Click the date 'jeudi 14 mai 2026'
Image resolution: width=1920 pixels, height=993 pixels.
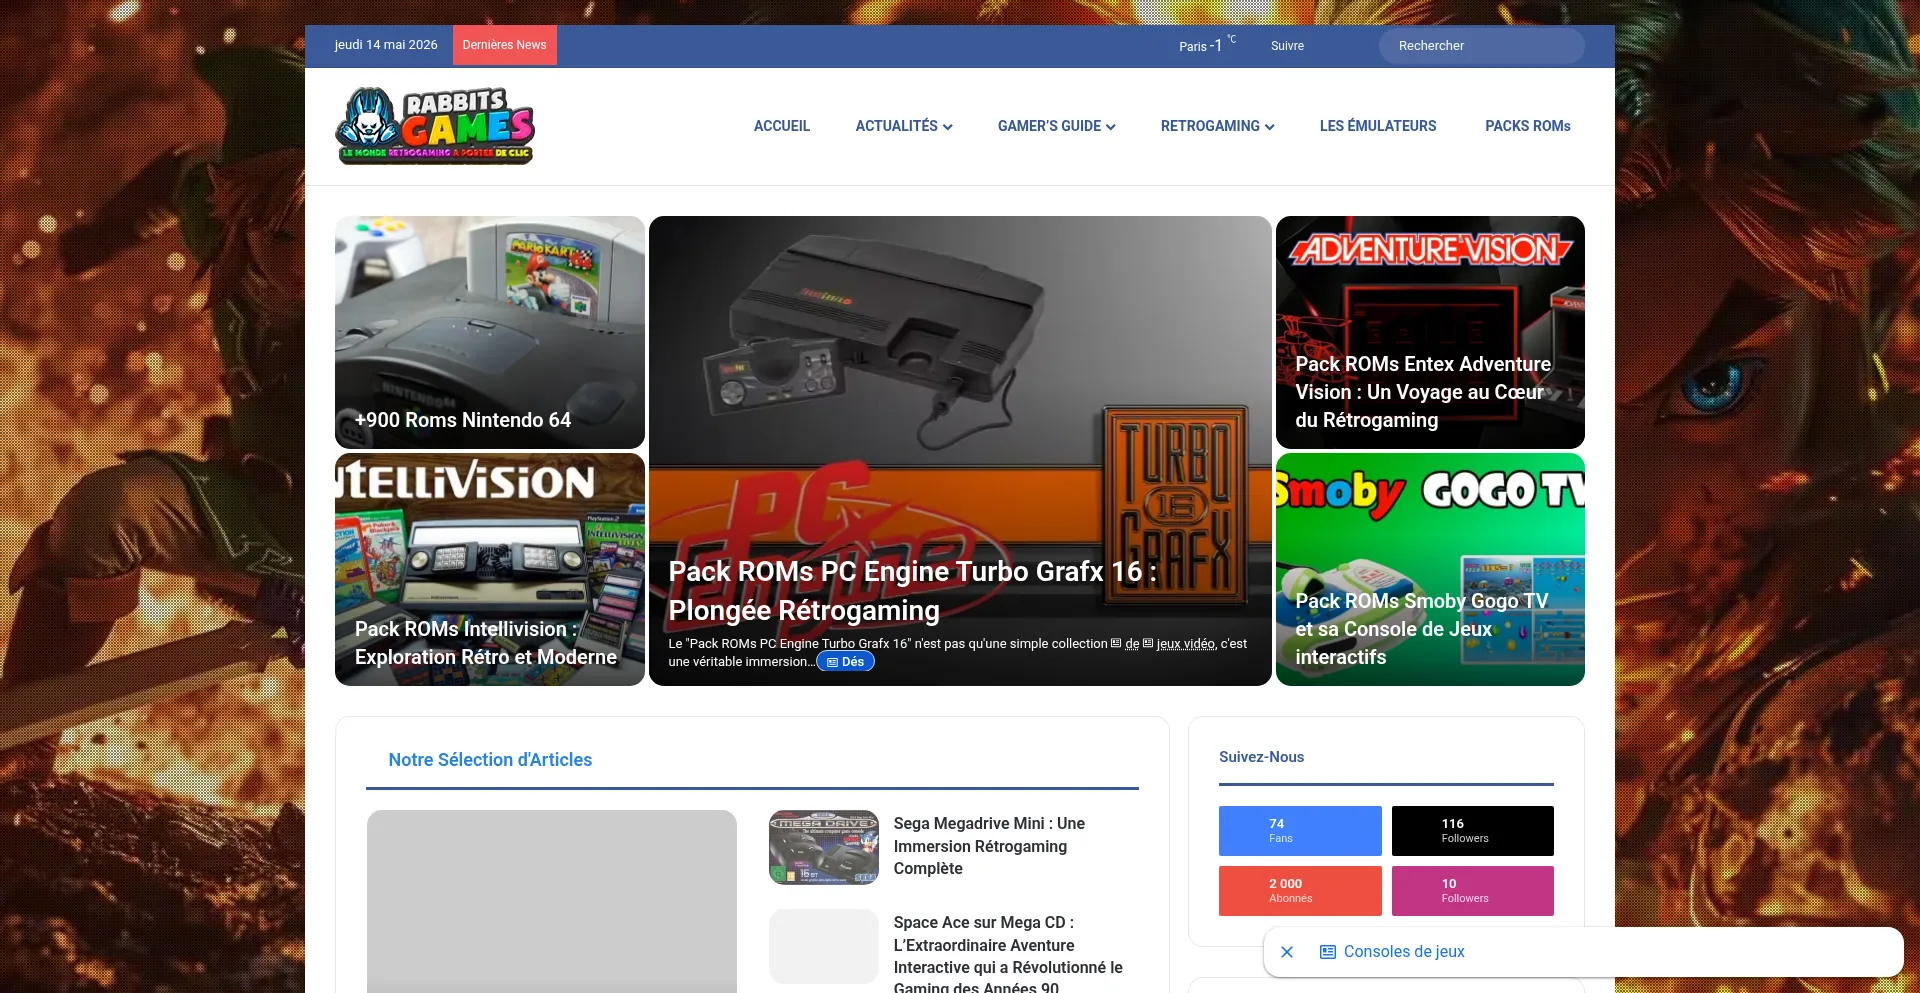(x=386, y=45)
